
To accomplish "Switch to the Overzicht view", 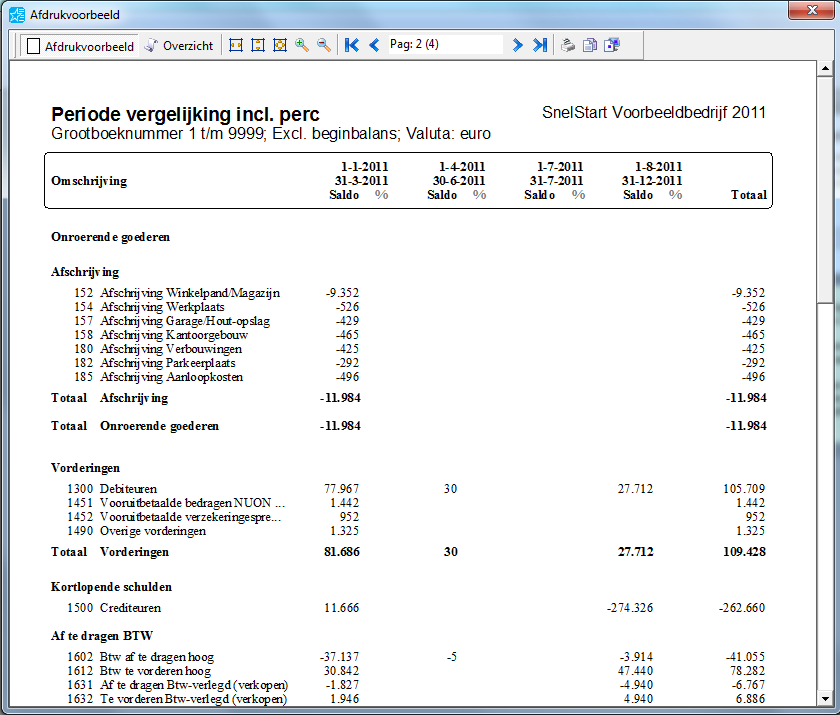I will coord(178,45).
